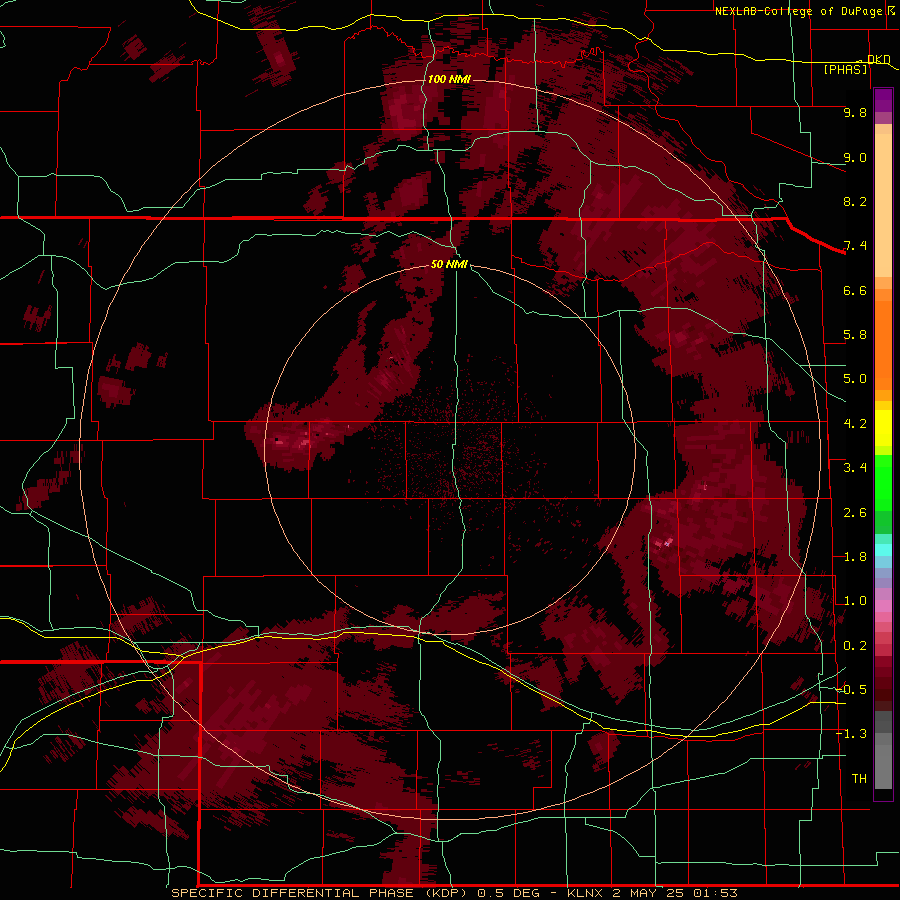
Task: Click the bright green segment of the color bar
Action: point(883,483)
